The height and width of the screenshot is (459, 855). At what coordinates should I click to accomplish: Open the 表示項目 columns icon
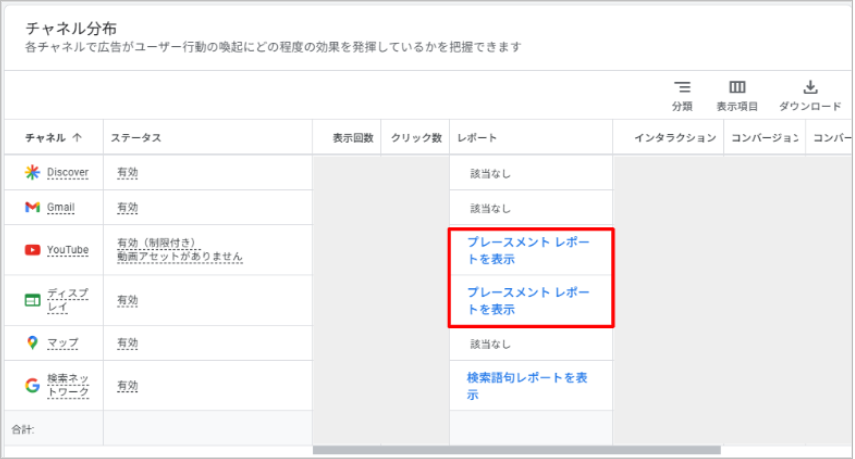(737, 88)
